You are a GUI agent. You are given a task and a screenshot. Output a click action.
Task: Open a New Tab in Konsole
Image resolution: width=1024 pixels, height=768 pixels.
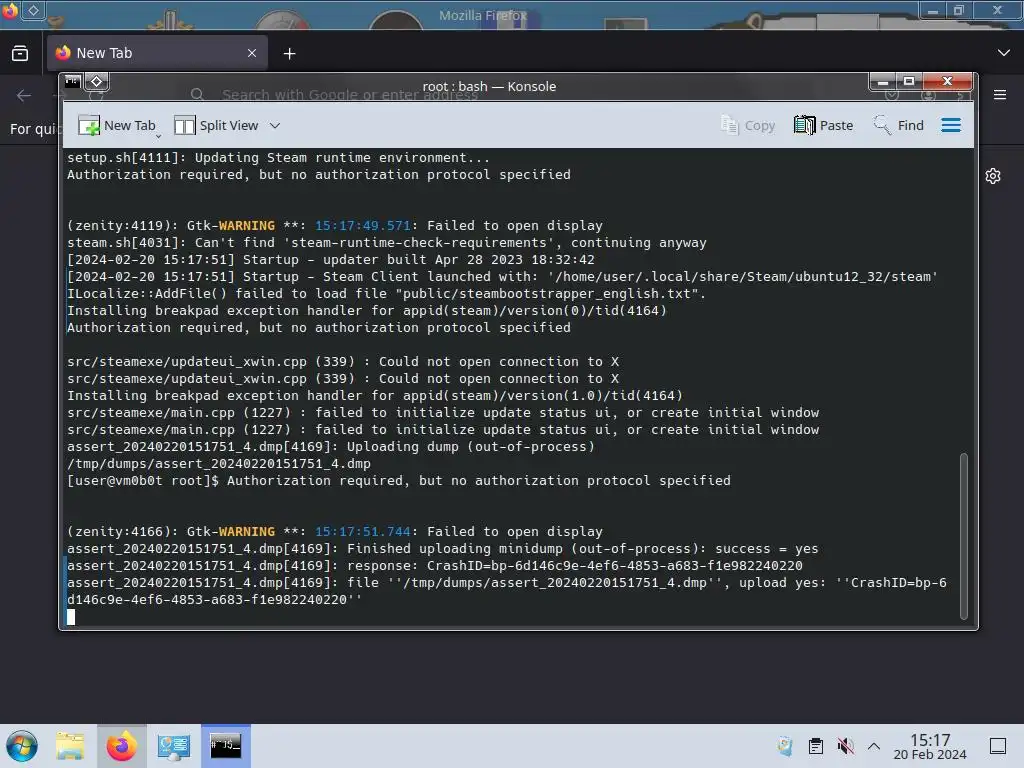click(x=117, y=125)
